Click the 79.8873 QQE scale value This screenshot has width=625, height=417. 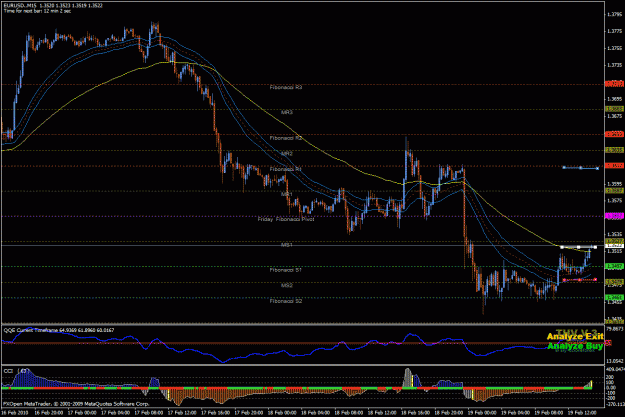click(614, 329)
